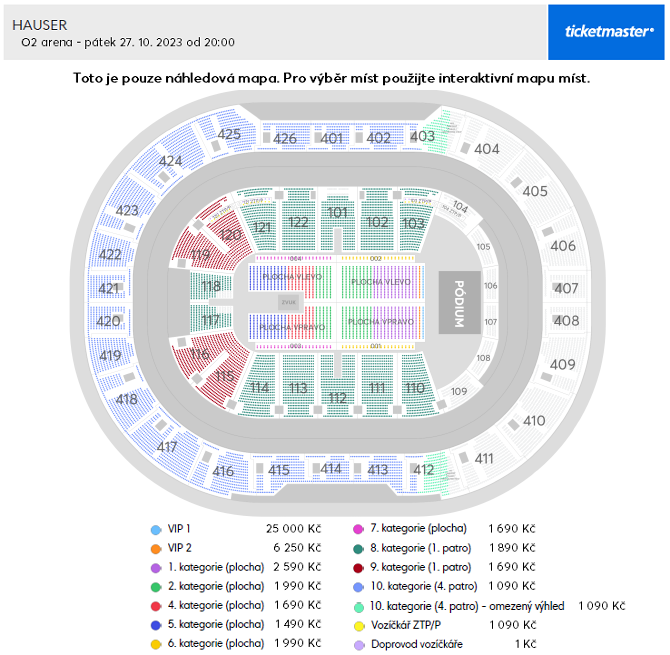Click the HAUSER event title
The width and height of the screenshot is (670, 655).
point(40,25)
